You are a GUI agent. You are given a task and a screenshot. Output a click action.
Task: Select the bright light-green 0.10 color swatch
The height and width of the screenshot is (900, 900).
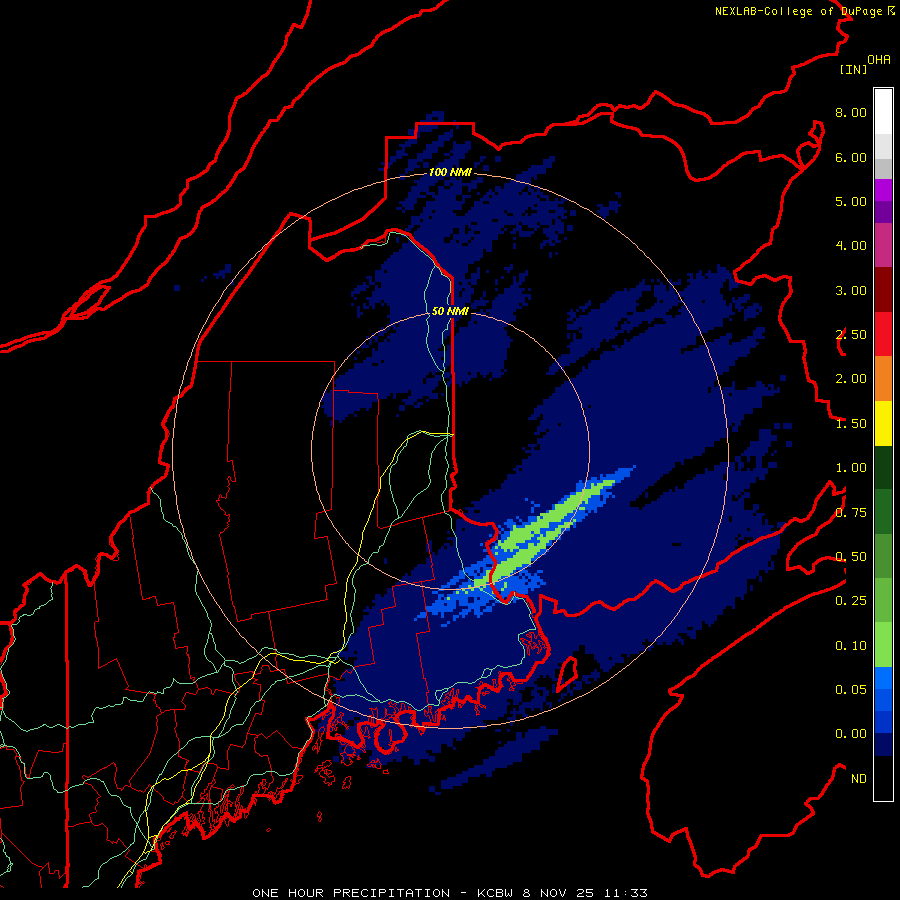[x=883, y=645]
